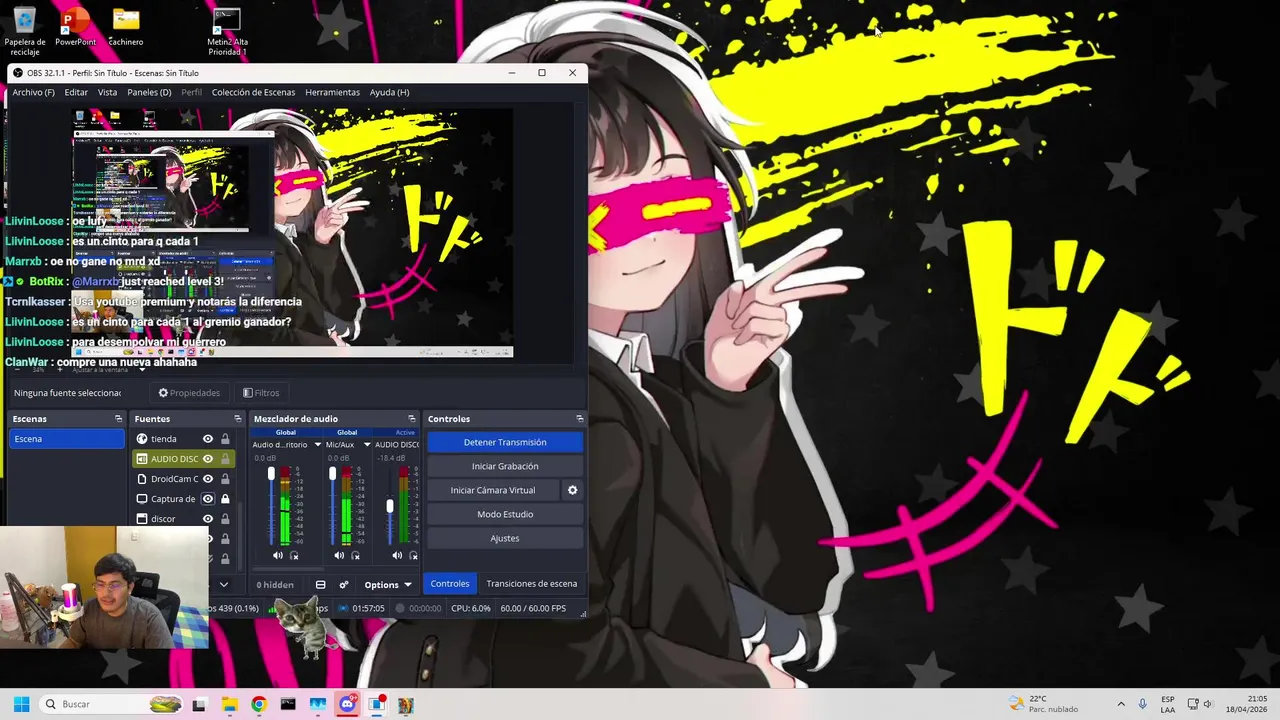Click the globe icon beside tienda source
This screenshot has height=720, width=1280.
(x=142, y=439)
